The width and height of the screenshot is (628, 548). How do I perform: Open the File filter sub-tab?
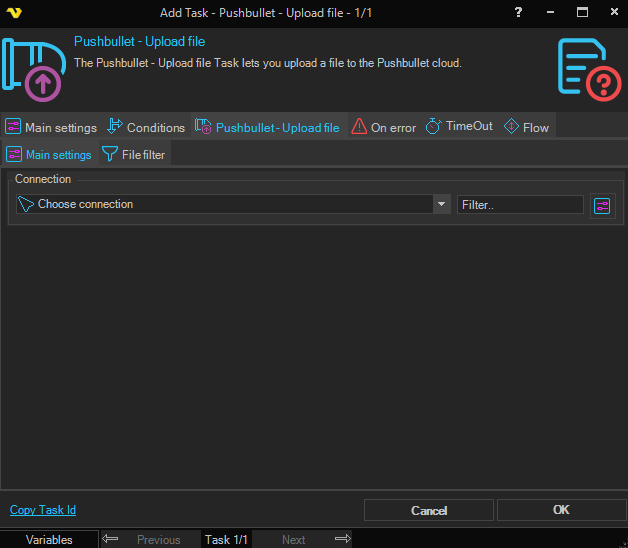pos(134,155)
